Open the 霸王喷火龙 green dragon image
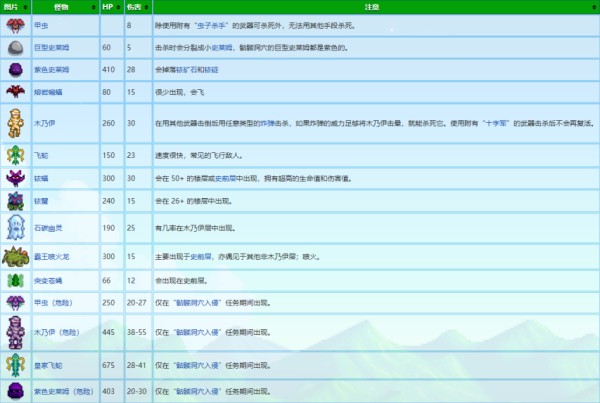The image size is (600, 403). [17, 257]
